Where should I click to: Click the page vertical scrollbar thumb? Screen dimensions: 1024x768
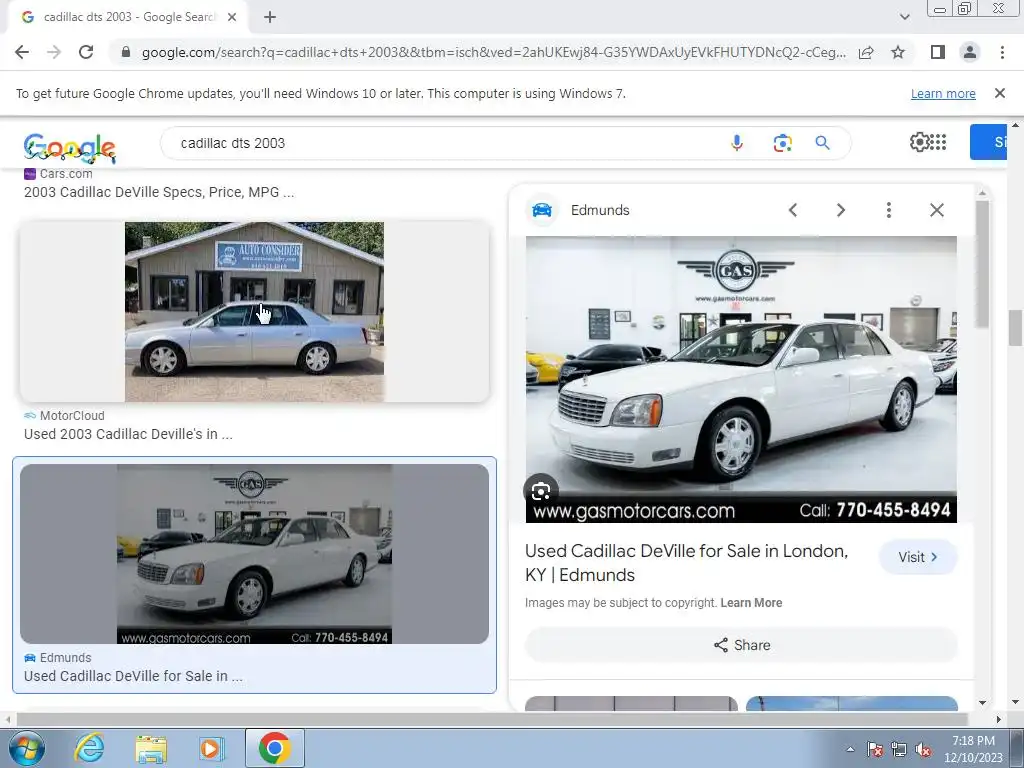click(1014, 328)
